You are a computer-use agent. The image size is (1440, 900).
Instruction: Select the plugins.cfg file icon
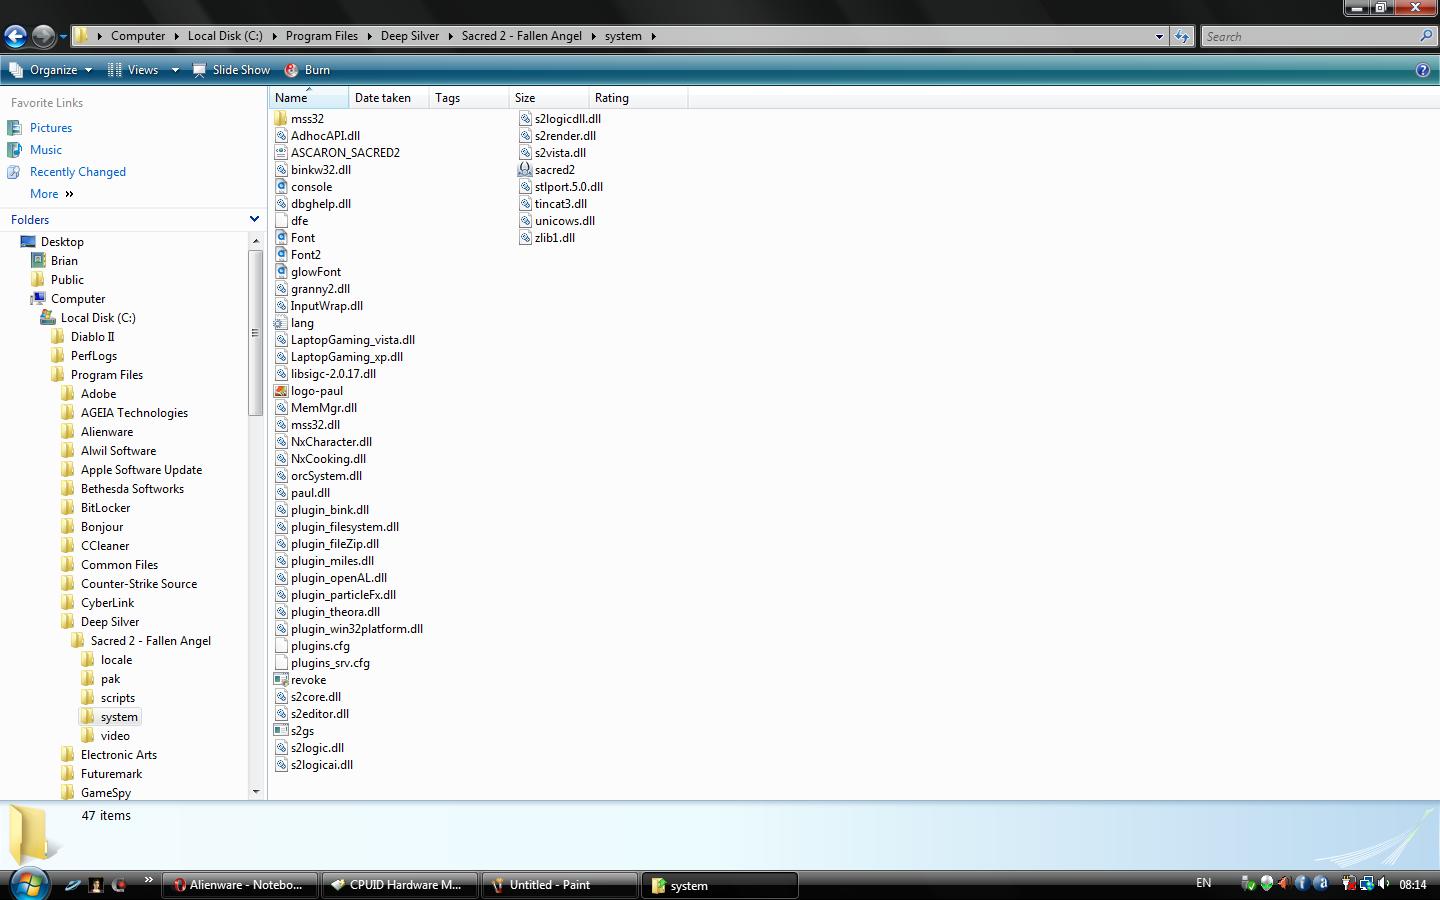point(281,646)
